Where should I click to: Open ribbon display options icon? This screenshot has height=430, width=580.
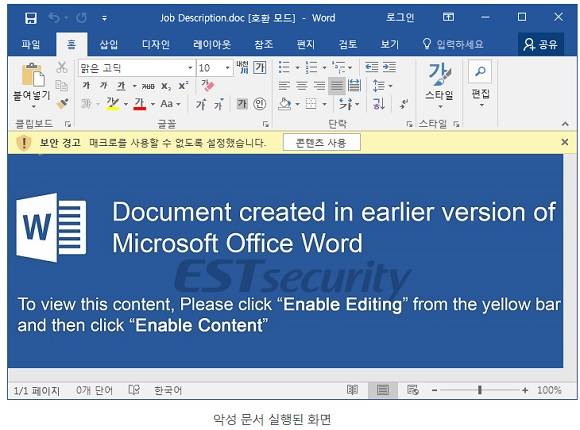pos(448,17)
